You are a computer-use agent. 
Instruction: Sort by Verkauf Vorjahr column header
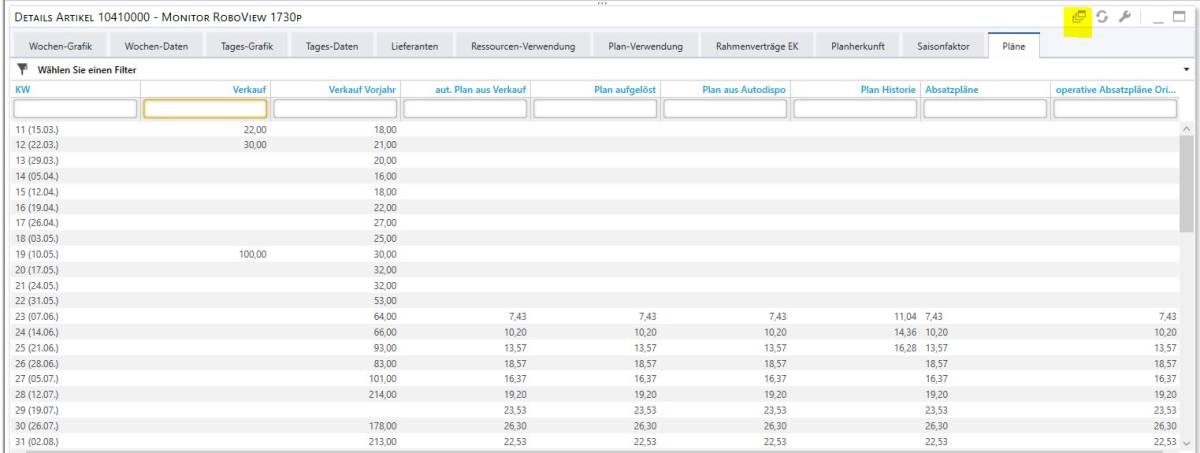[x=335, y=90]
